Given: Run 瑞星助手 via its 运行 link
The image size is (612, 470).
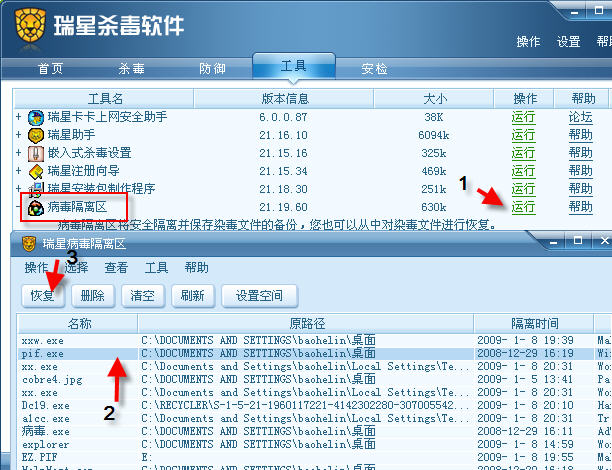Looking at the screenshot, I should click(x=523, y=135).
